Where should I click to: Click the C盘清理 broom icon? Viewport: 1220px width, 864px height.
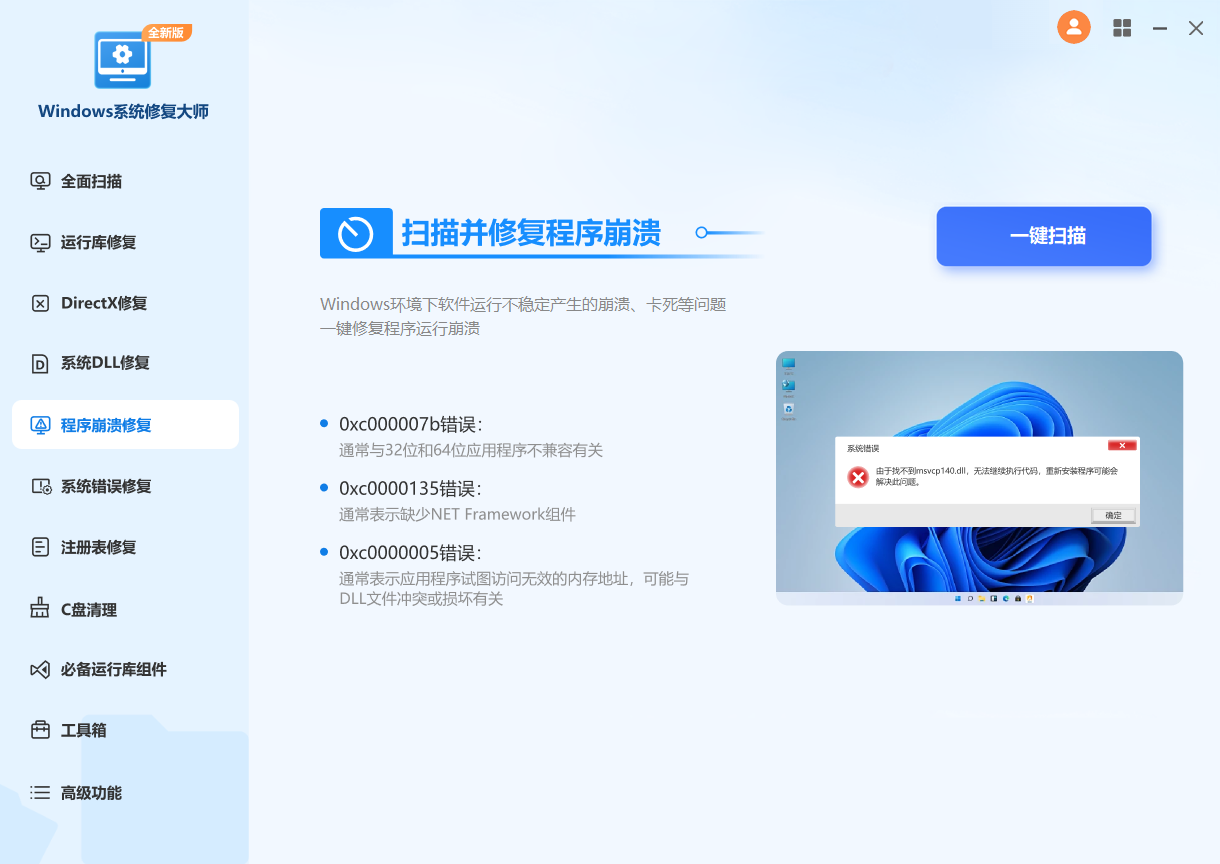(x=40, y=609)
